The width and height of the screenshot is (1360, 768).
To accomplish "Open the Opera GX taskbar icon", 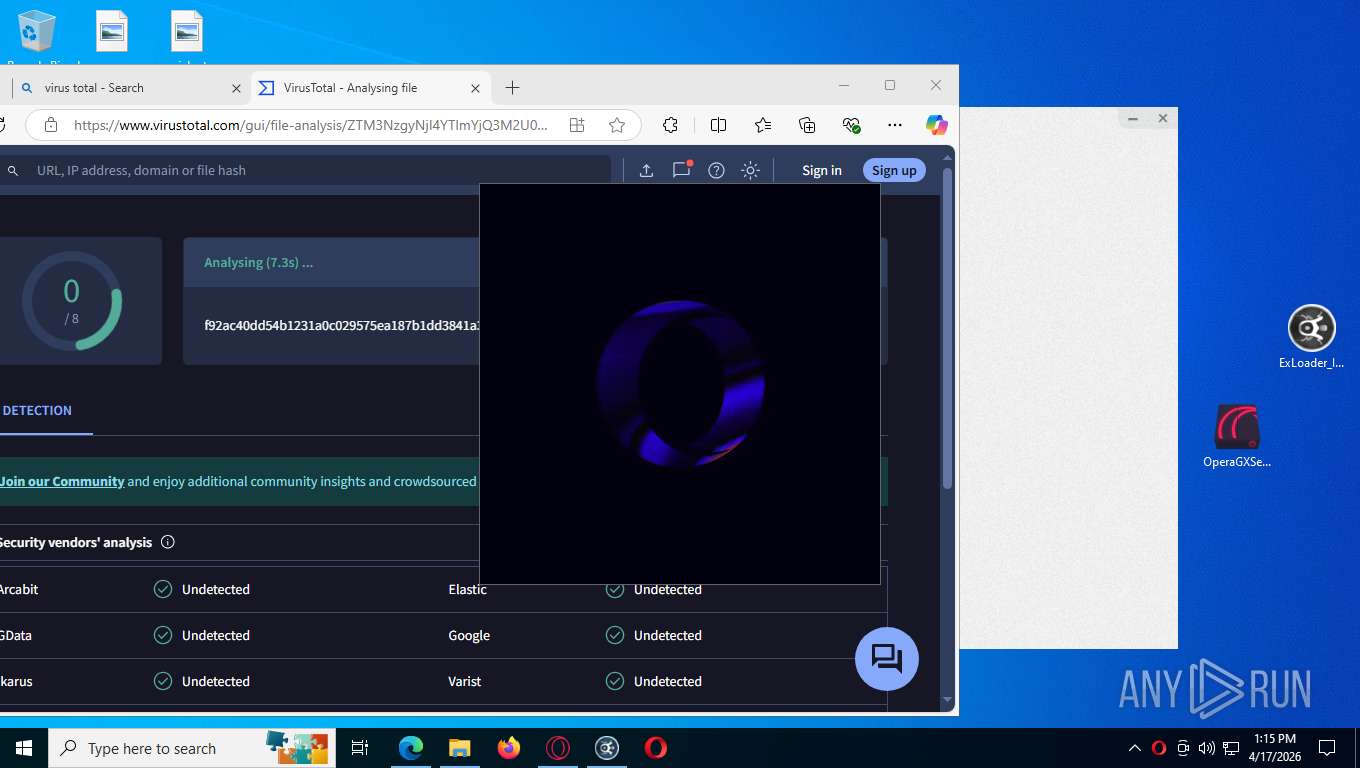I will 558,748.
